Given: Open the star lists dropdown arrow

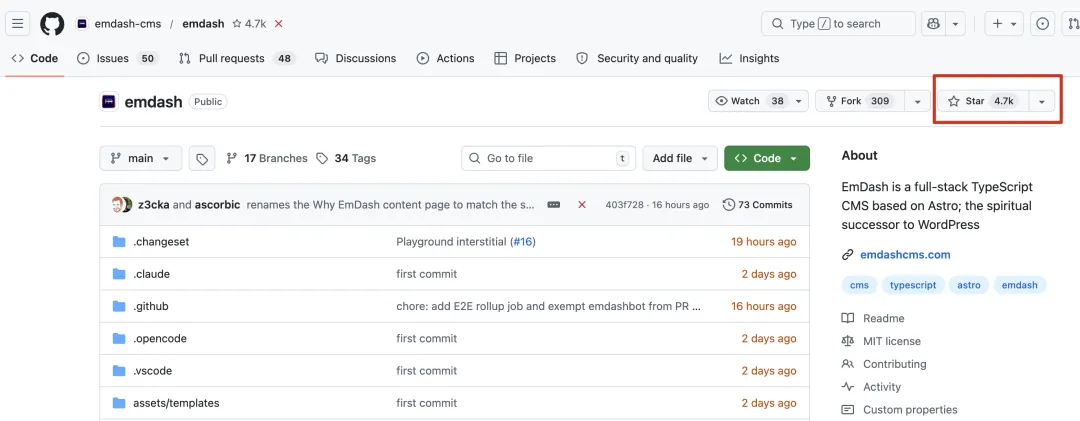Looking at the screenshot, I should pos(1042,101).
